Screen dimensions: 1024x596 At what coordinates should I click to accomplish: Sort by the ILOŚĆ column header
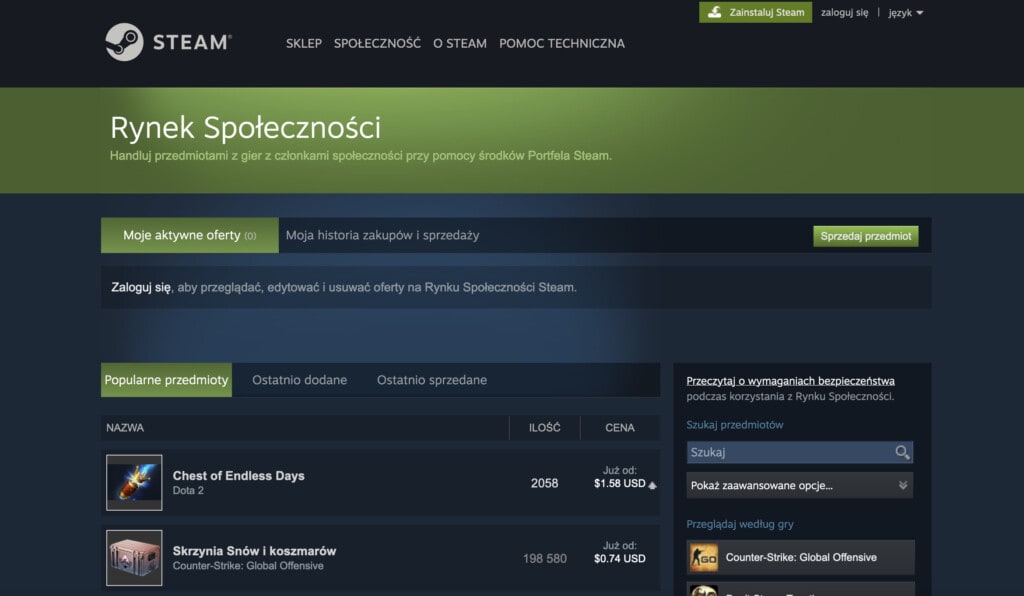tap(545, 428)
